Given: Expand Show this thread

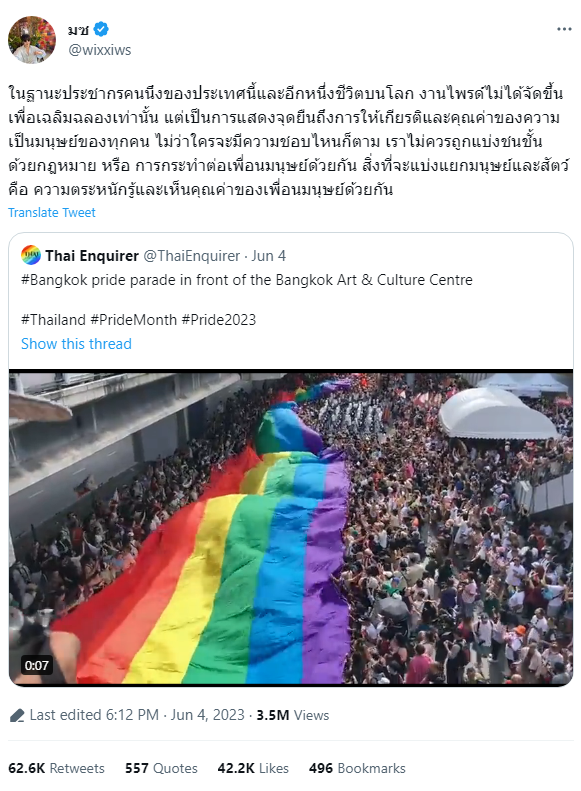Looking at the screenshot, I should point(76,344).
